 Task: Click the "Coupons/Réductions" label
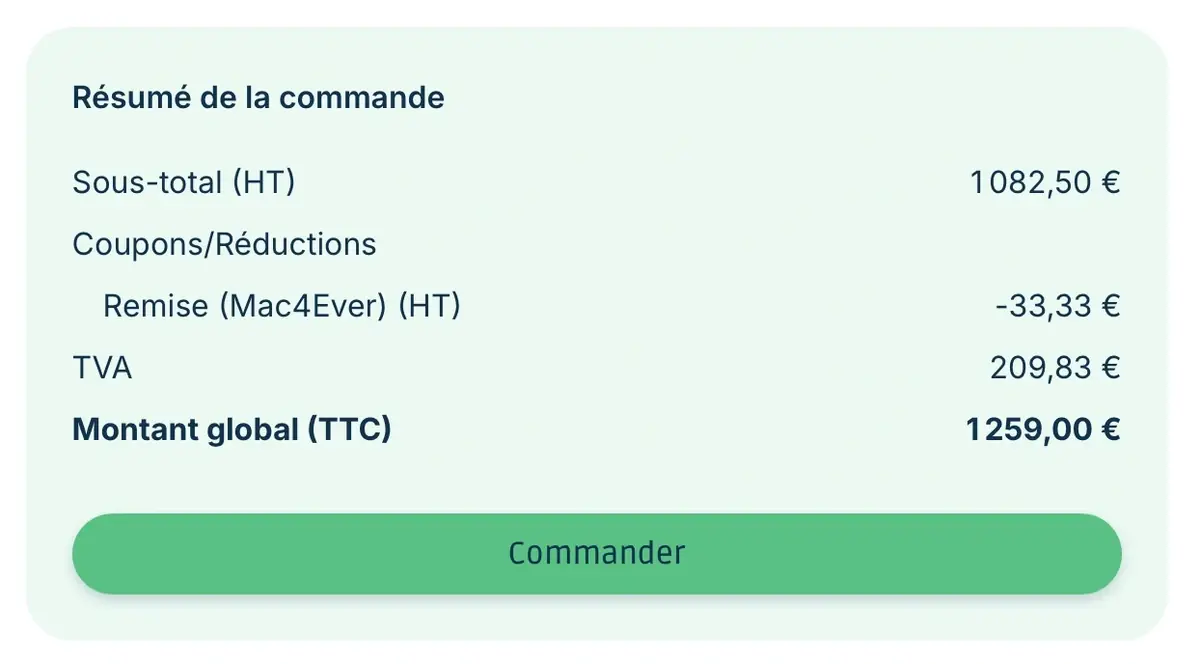point(224,244)
